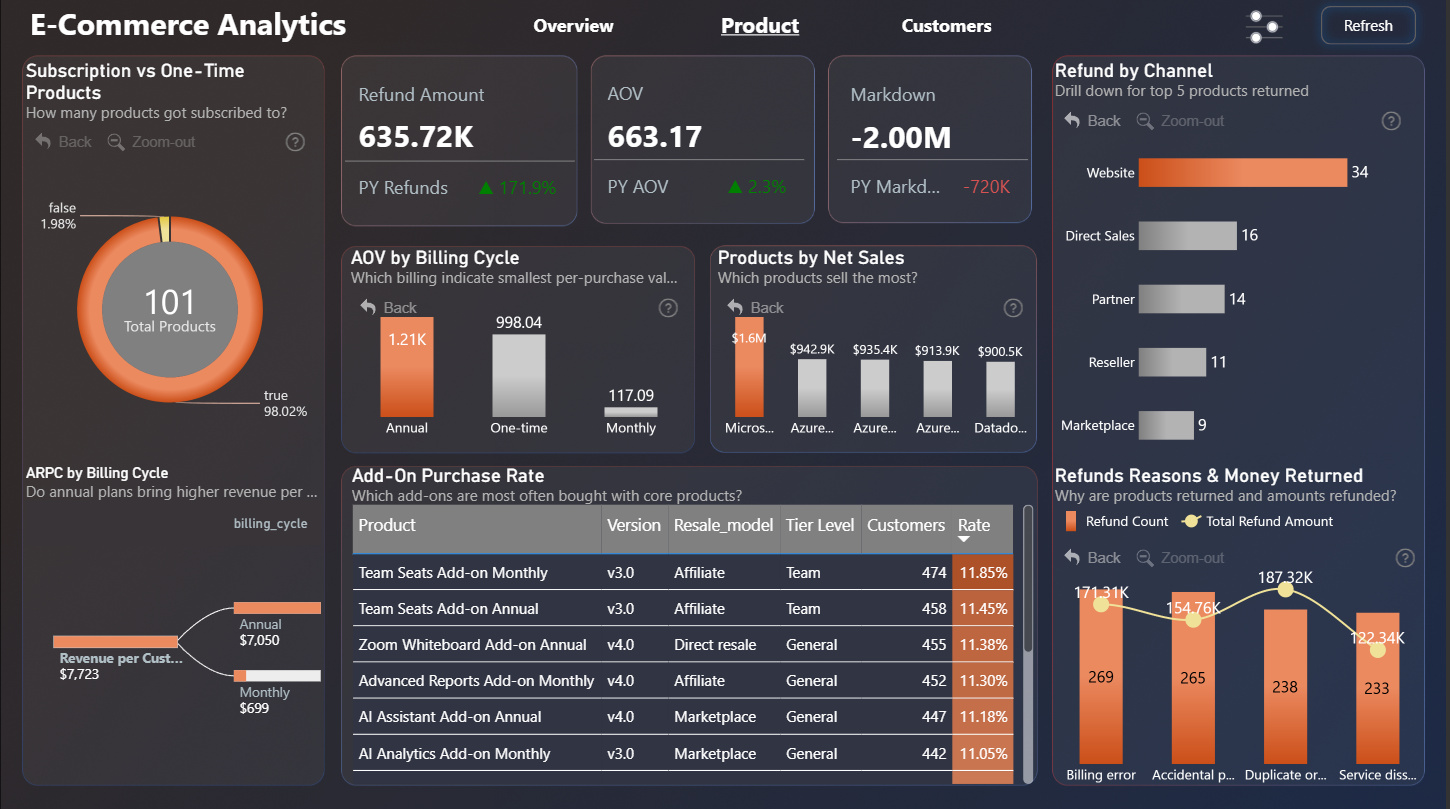Select the Marketplace refund bar
The width and height of the screenshot is (1450, 809).
(x=1166, y=425)
